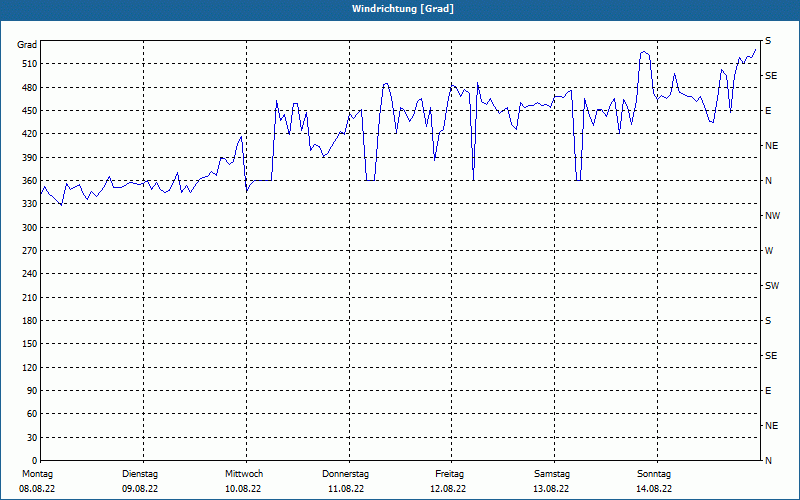
Task: Select the 450 y-axis value
Action: (29, 111)
